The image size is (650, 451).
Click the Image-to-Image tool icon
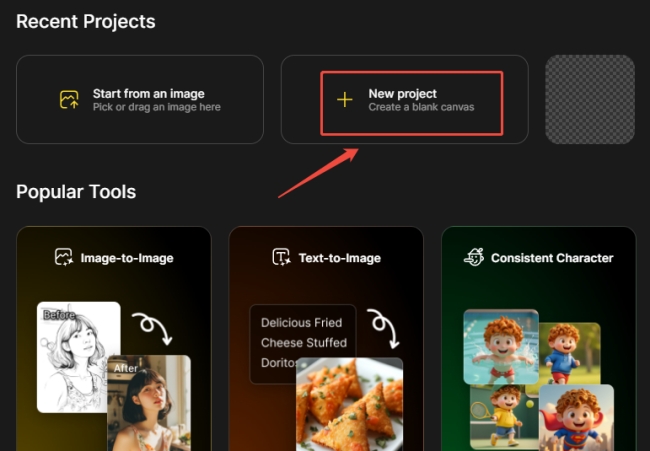point(64,258)
